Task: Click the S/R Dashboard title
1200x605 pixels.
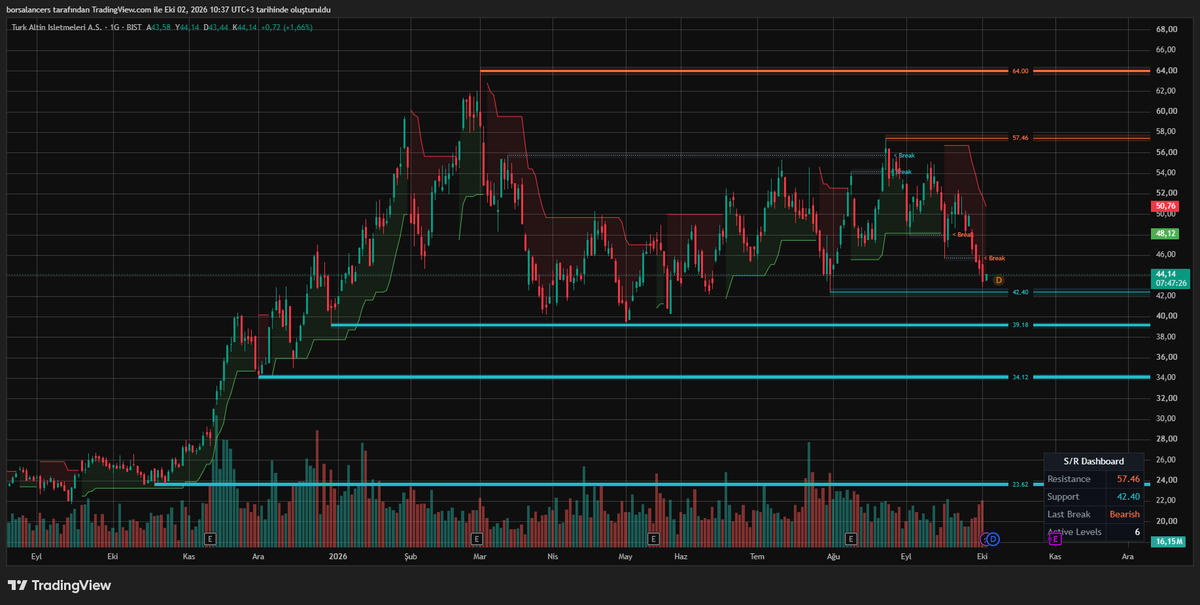Action: [x=1095, y=461]
